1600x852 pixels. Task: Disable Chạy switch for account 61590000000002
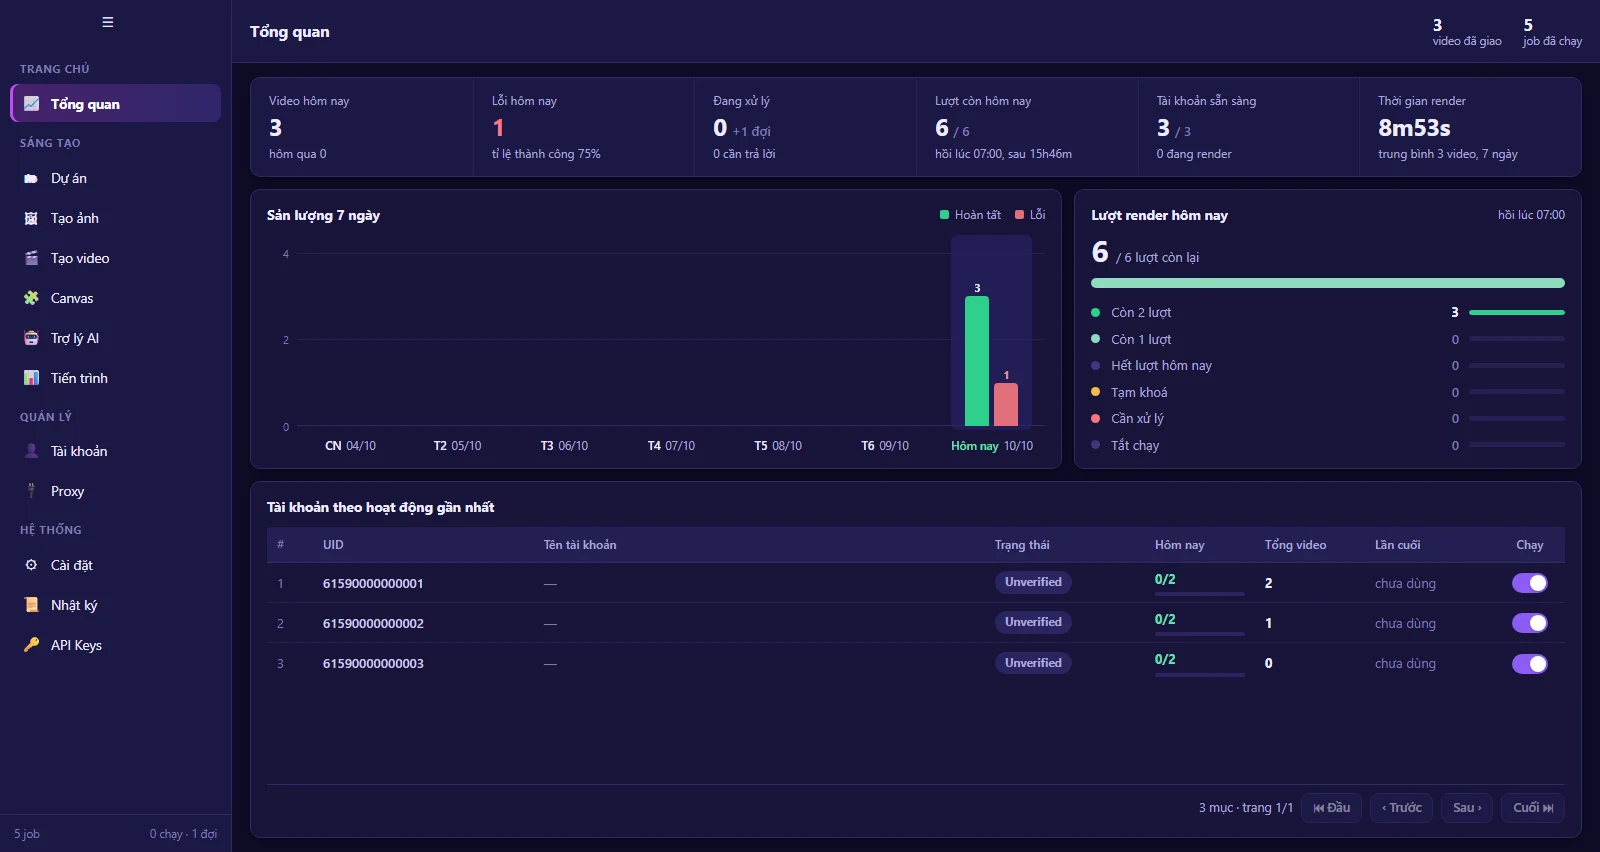[1529, 623]
